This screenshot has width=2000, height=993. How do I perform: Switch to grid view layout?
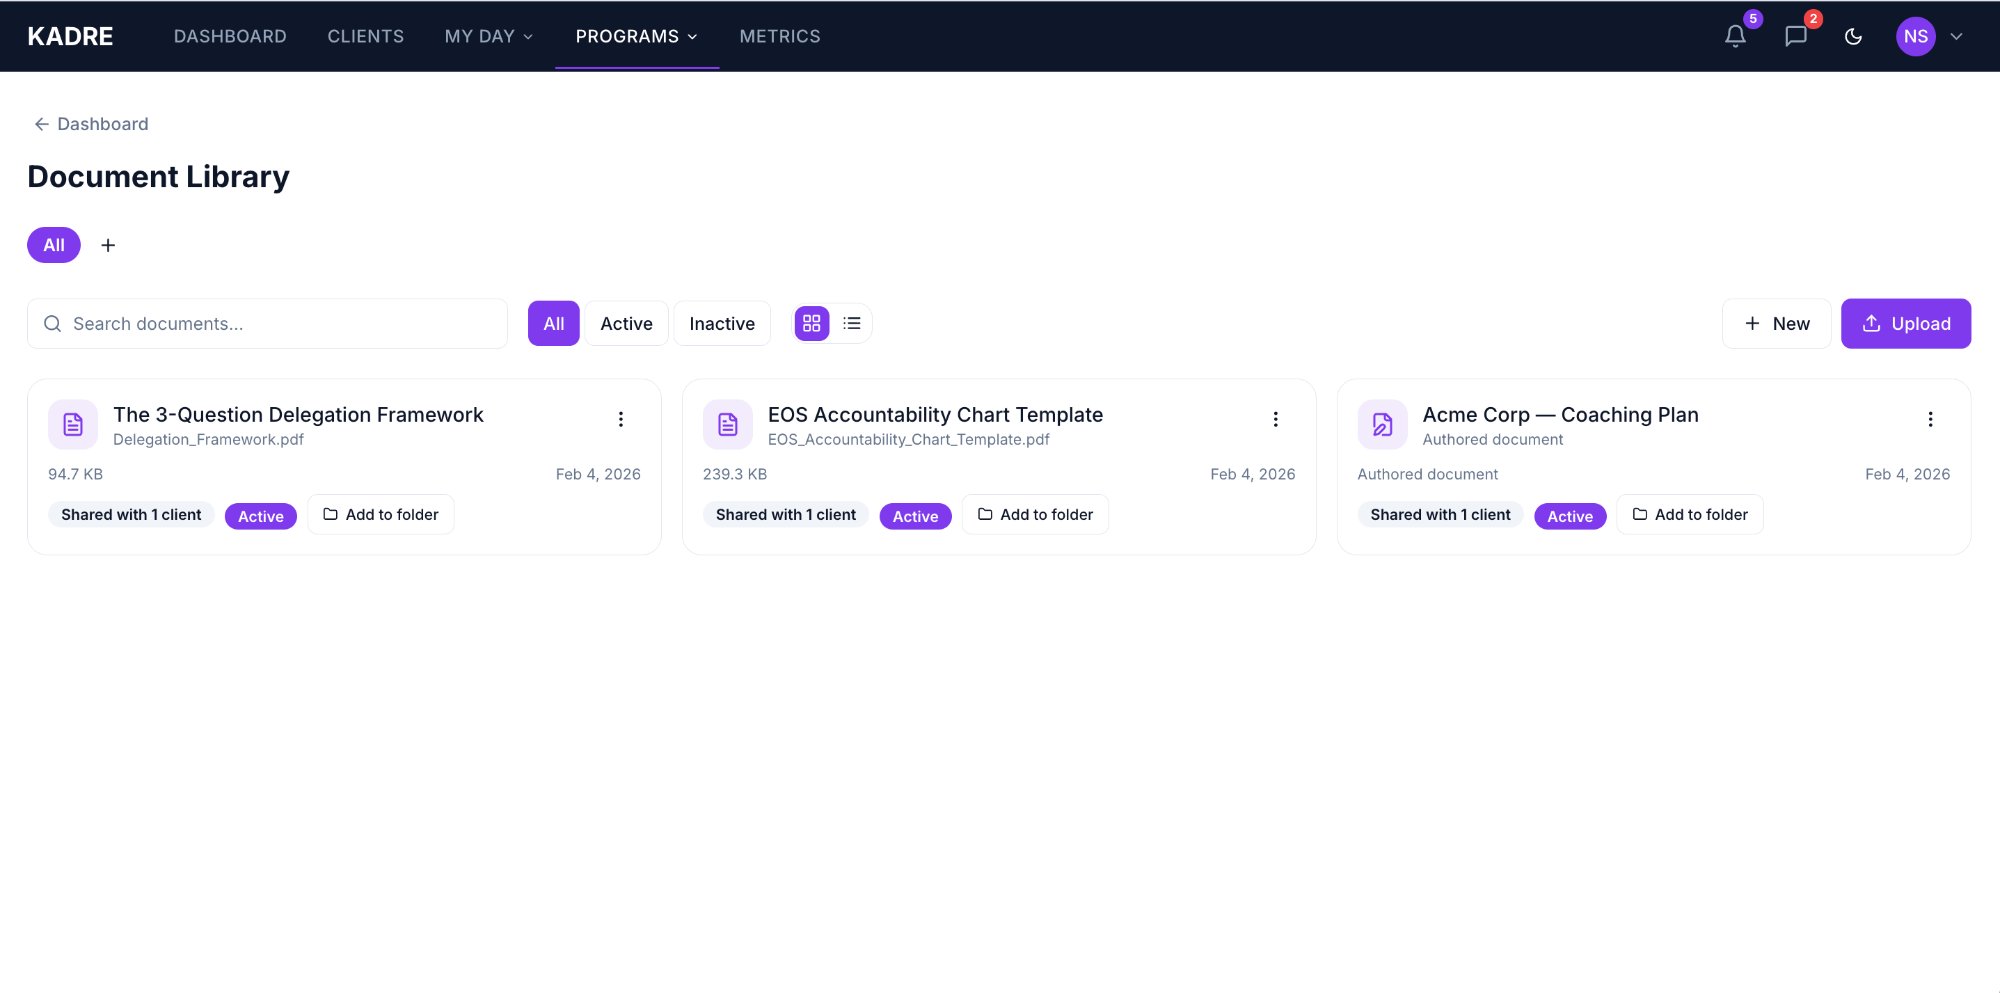[811, 324]
